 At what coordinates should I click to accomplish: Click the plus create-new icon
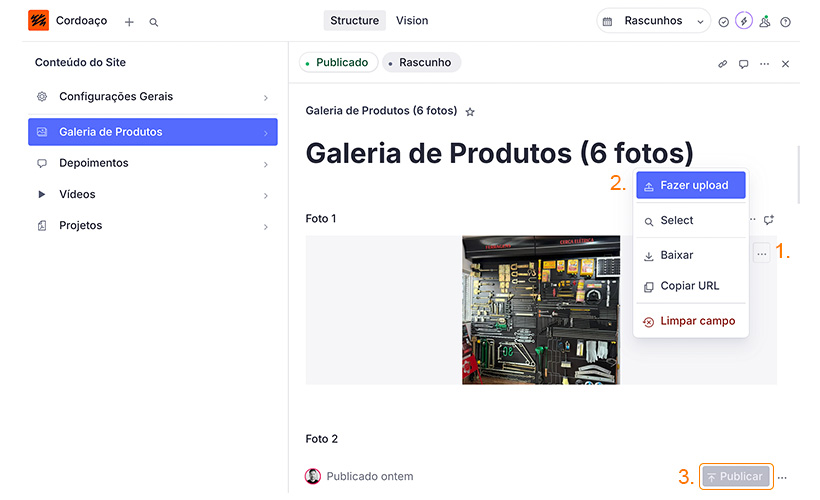pos(129,22)
